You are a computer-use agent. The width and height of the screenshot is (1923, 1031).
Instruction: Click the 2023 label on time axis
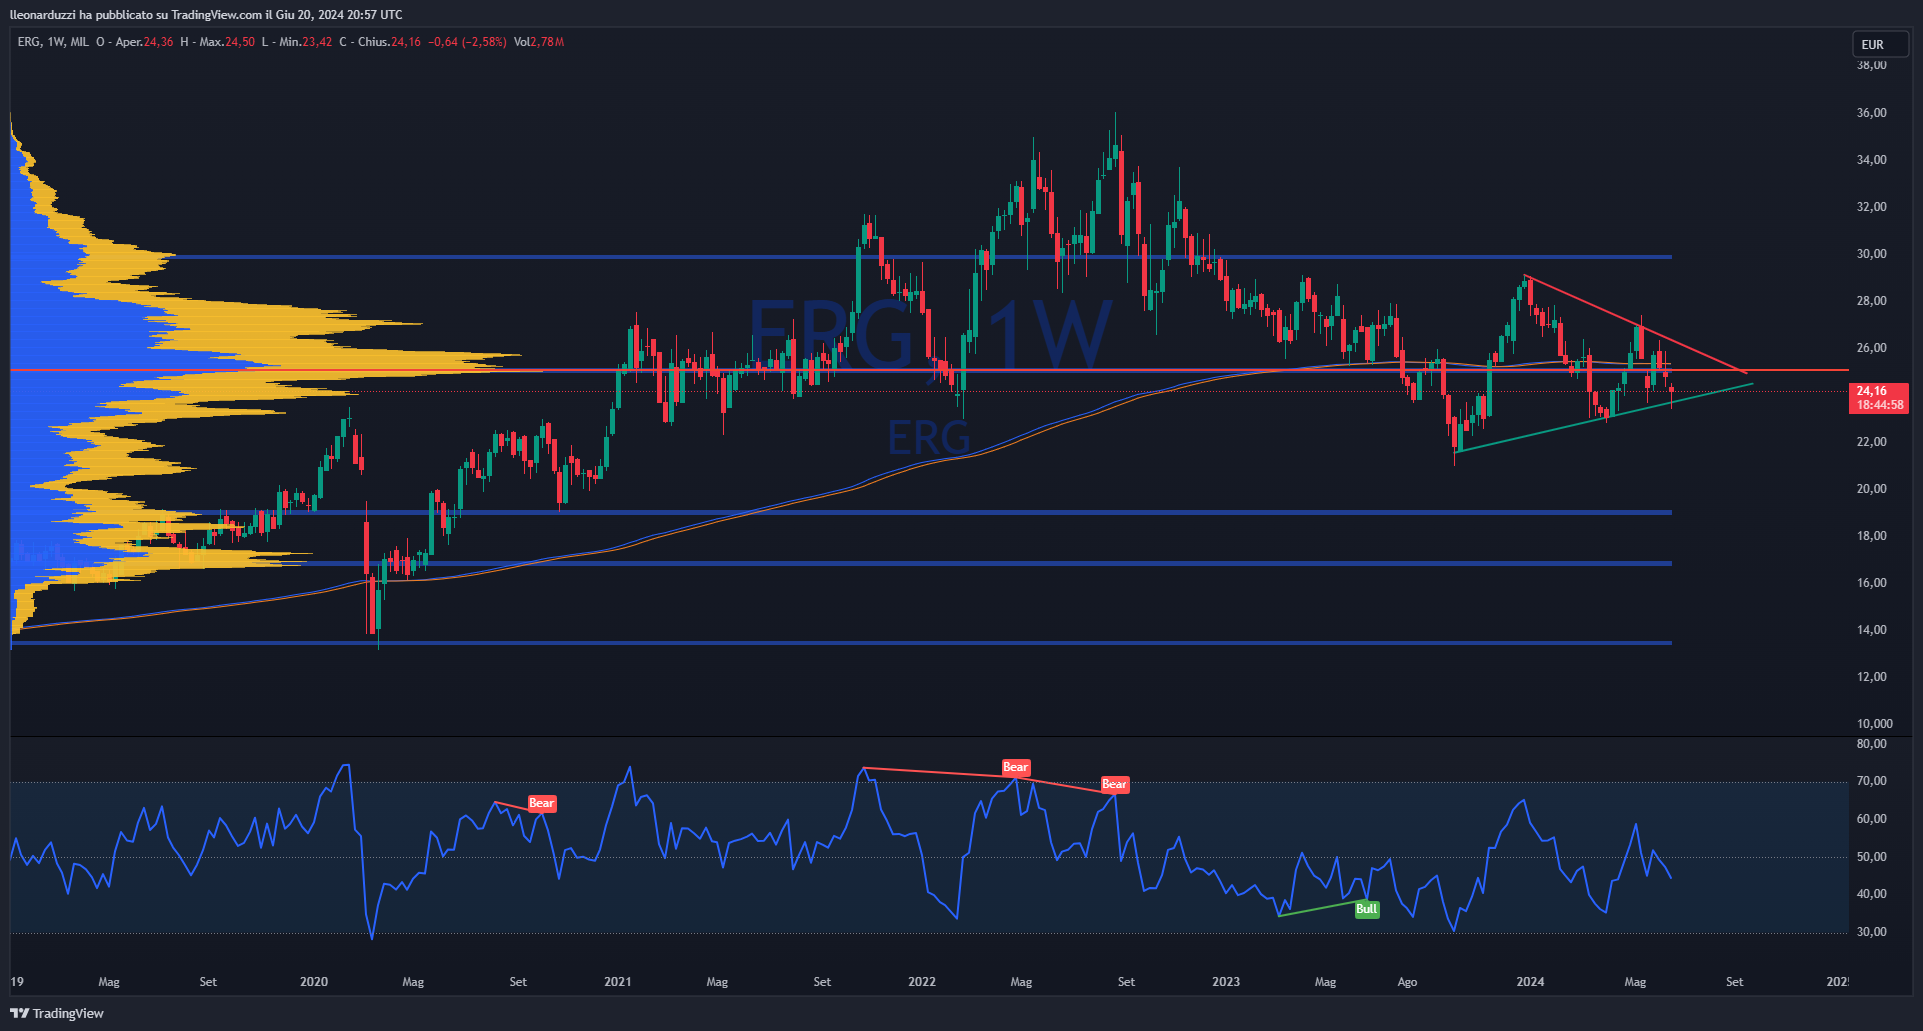(1226, 982)
